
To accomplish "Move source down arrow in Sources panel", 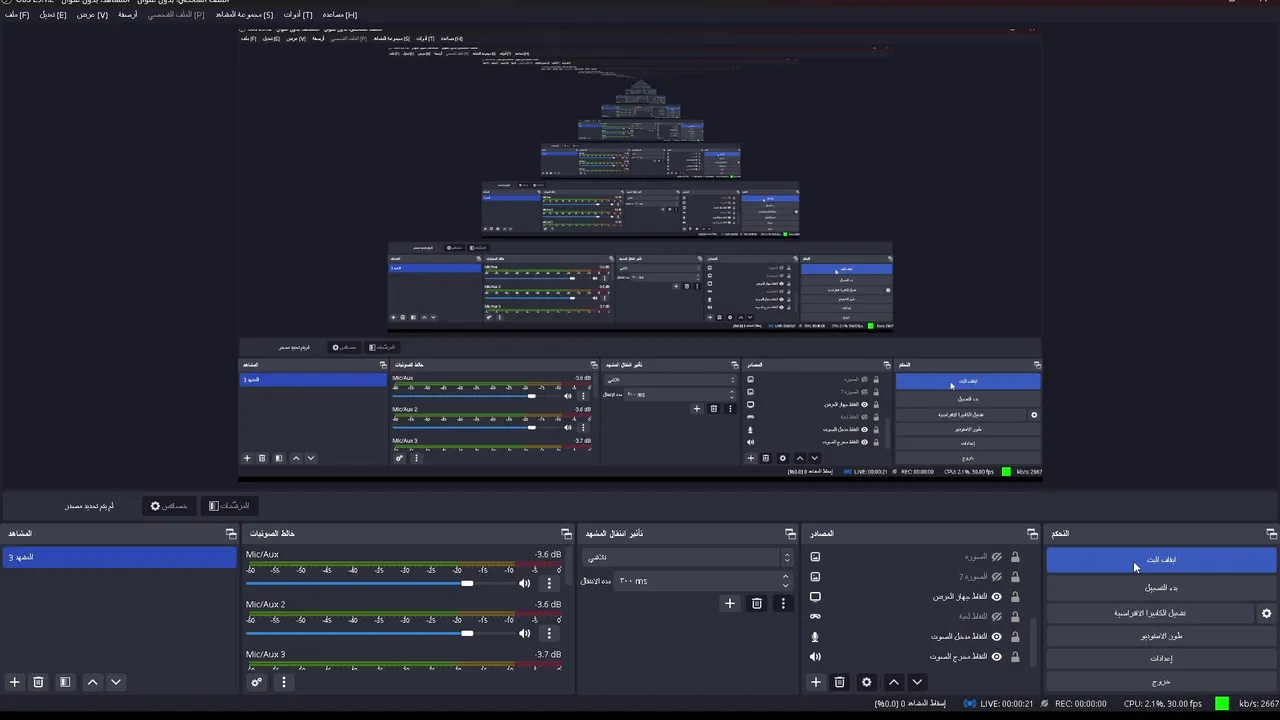I will (917, 682).
